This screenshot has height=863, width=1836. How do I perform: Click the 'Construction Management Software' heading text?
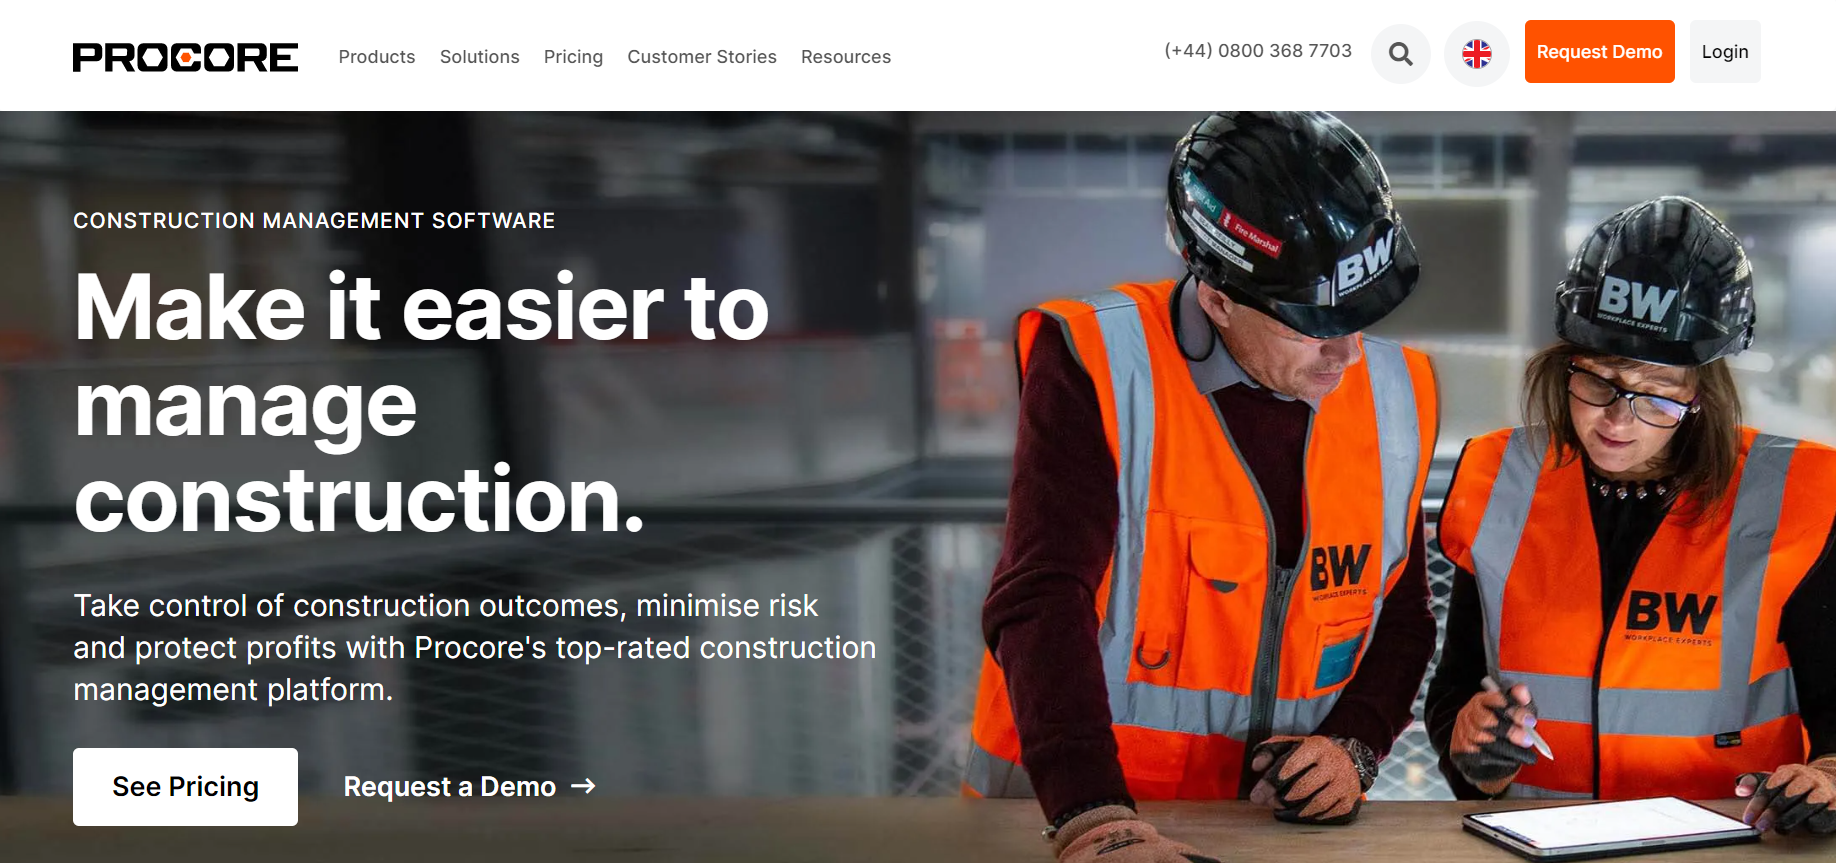pyautogui.click(x=314, y=221)
